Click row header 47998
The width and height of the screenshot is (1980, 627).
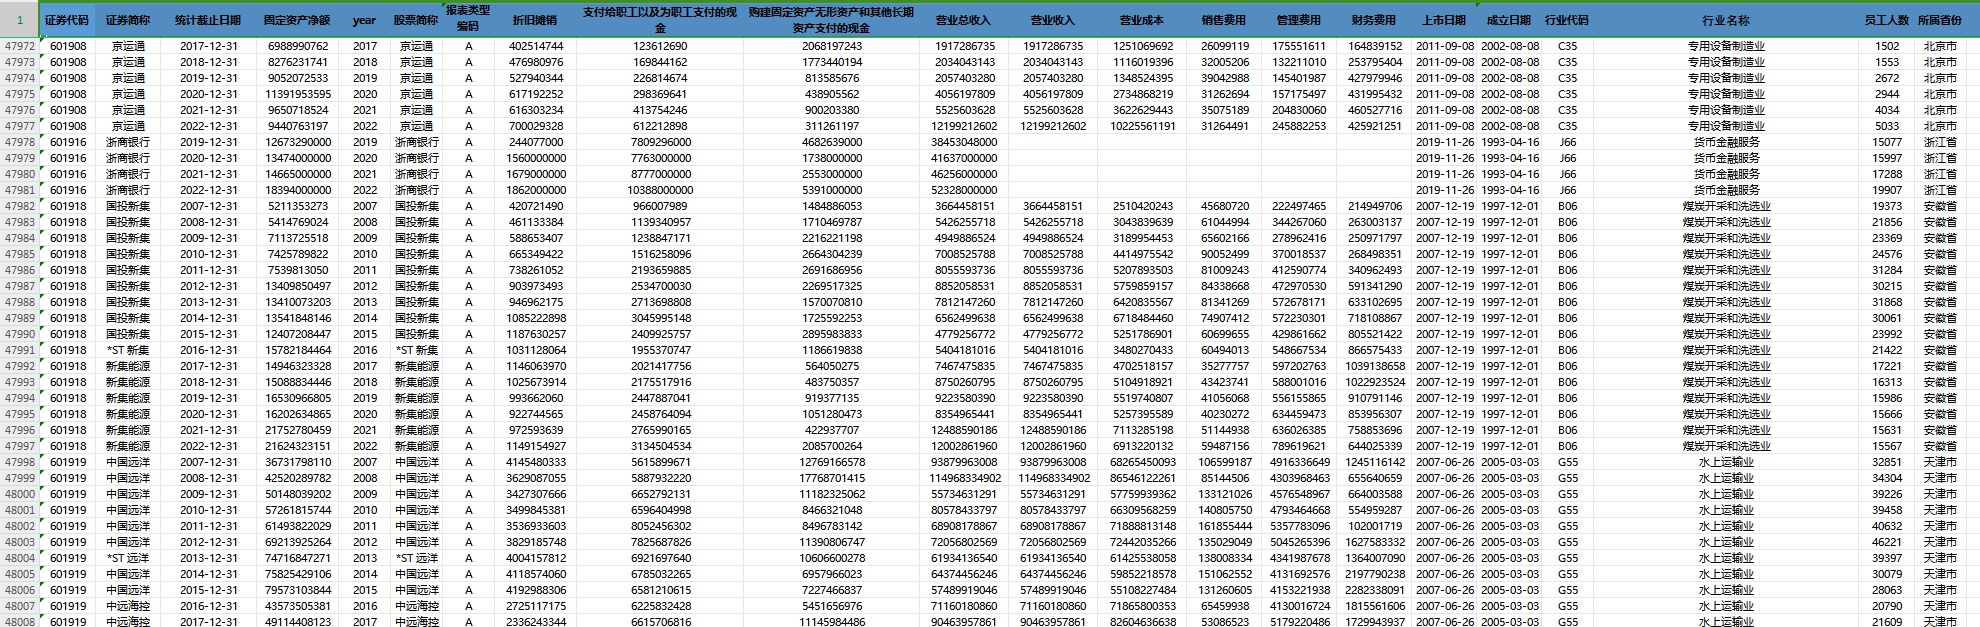pos(19,462)
